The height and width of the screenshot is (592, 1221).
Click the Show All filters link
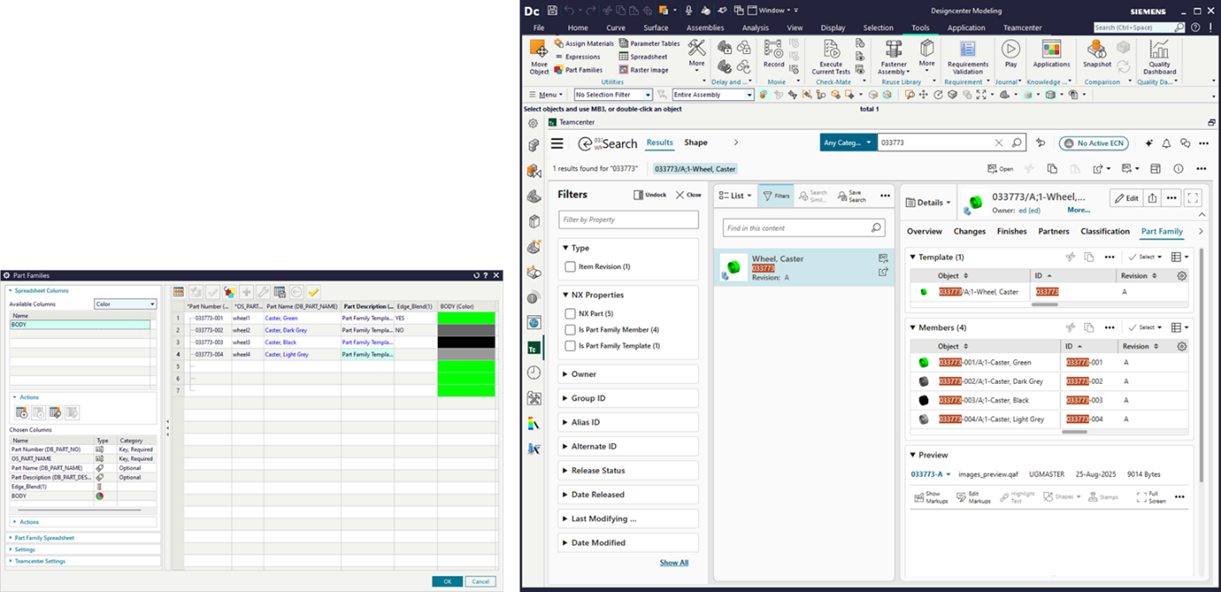coord(674,562)
